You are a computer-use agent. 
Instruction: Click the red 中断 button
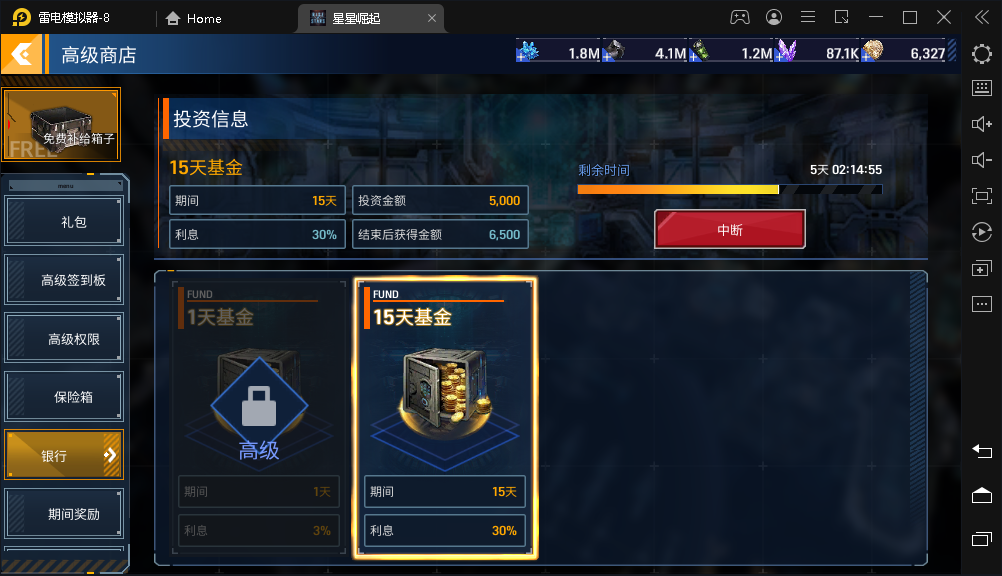click(x=730, y=230)
